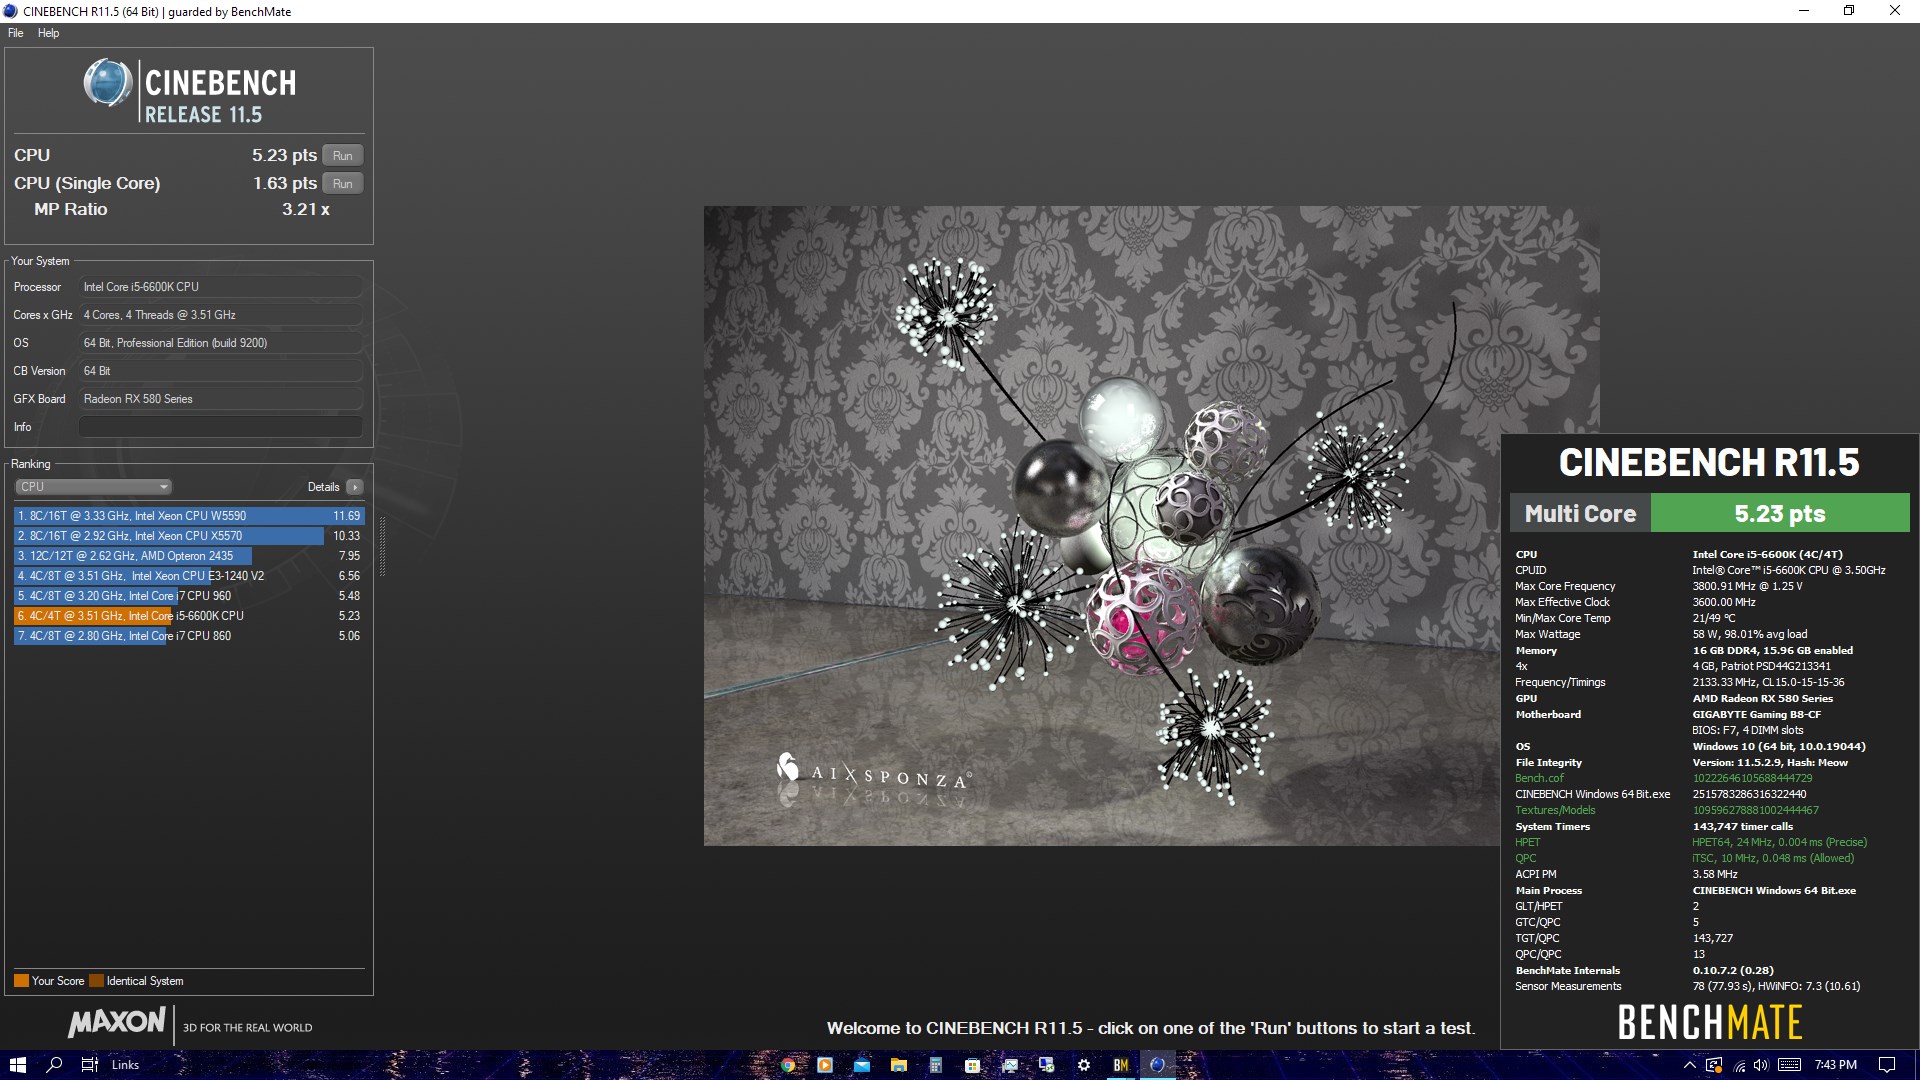Select Xeon W5590 ranking entry
Viewport: 1920px width, 1080px height.
[189, 516]
